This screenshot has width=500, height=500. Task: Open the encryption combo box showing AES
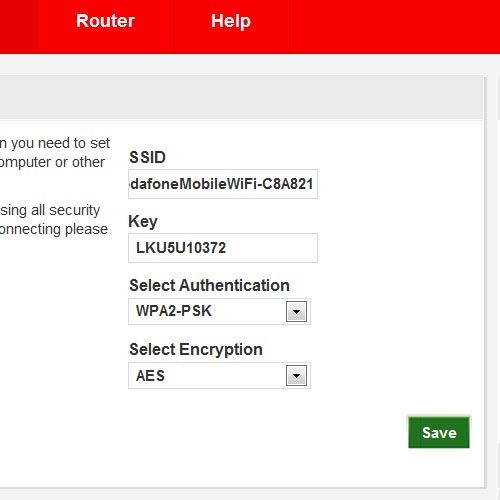(x=219, y=375)
